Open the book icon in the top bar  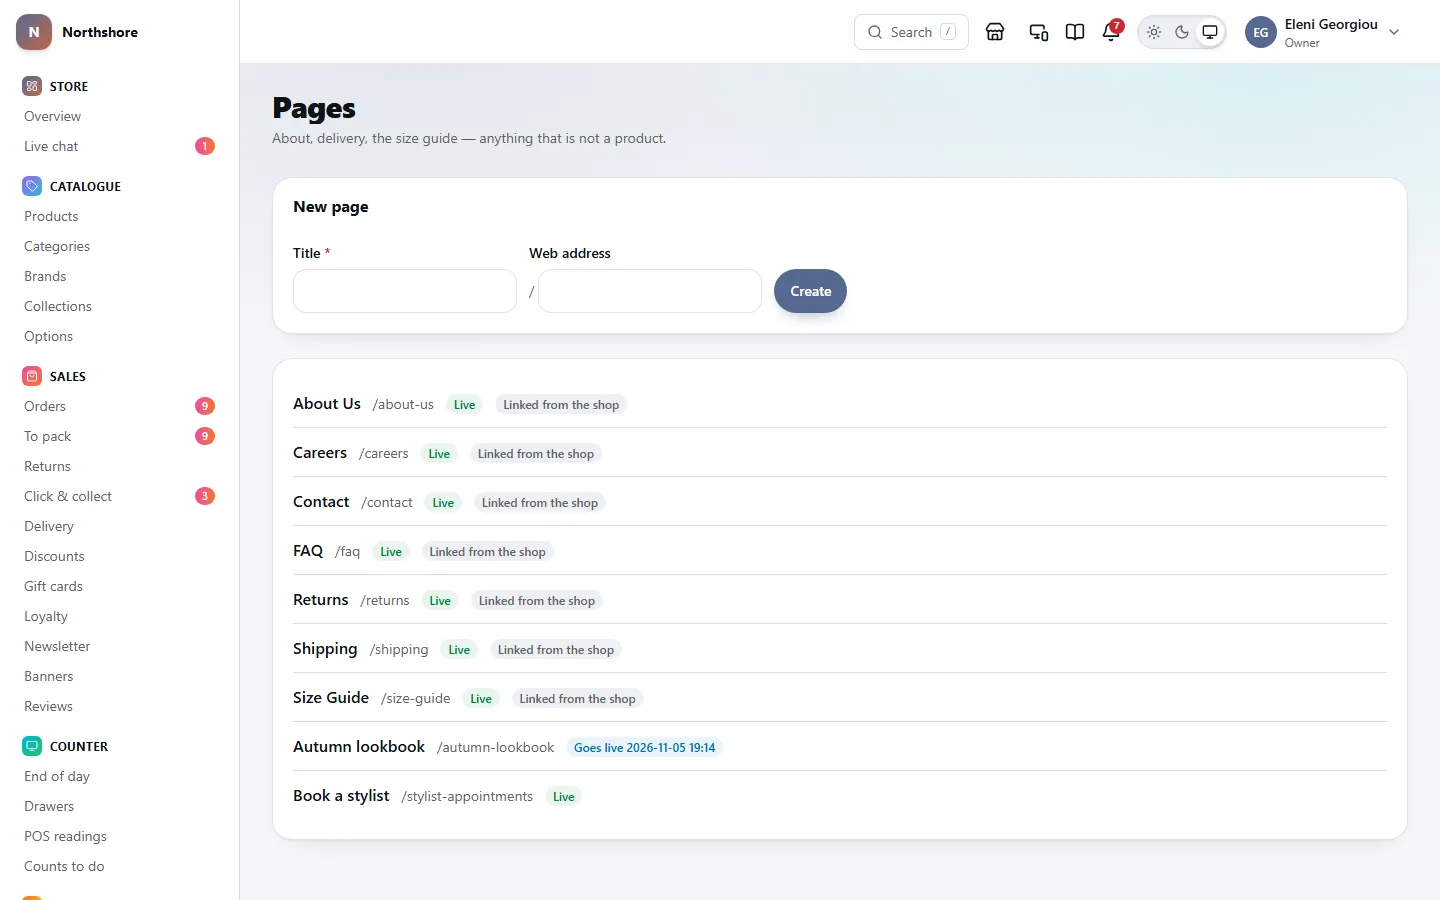1075,32
